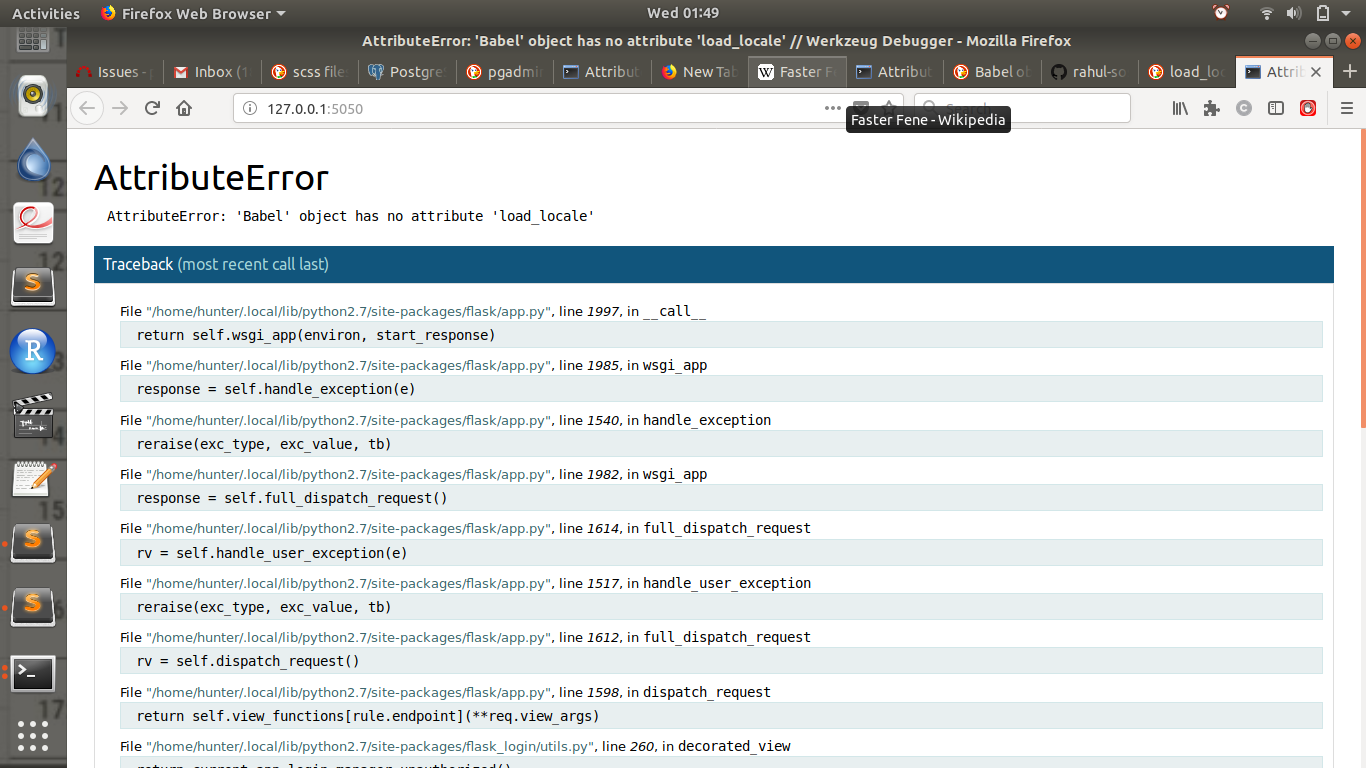Toggle the Firefox sidebar view icon
This screenshot has height=768, width=1366.
click(1276, 108)
